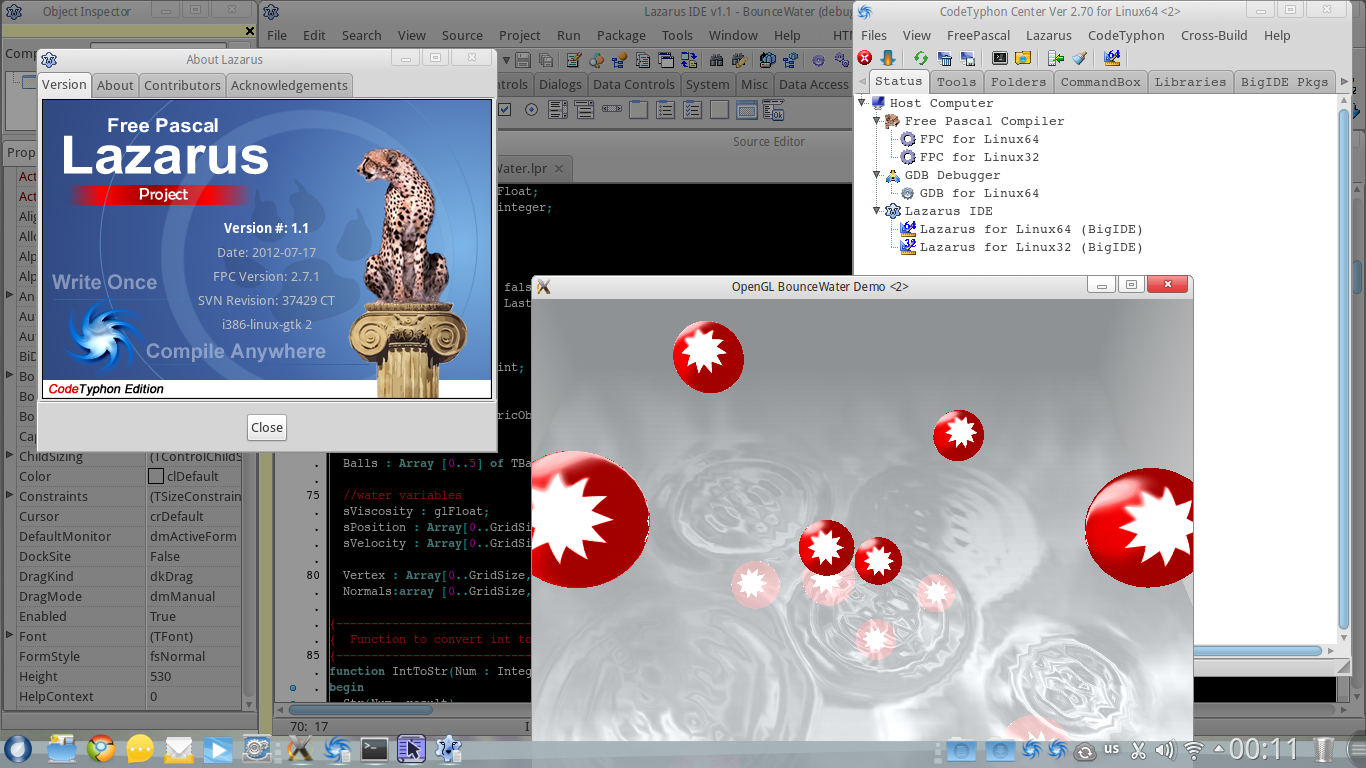Collapse Free Pascal Compiler tree node
This screenshot has width=1366, height=768.
click(x=877, y=120)
